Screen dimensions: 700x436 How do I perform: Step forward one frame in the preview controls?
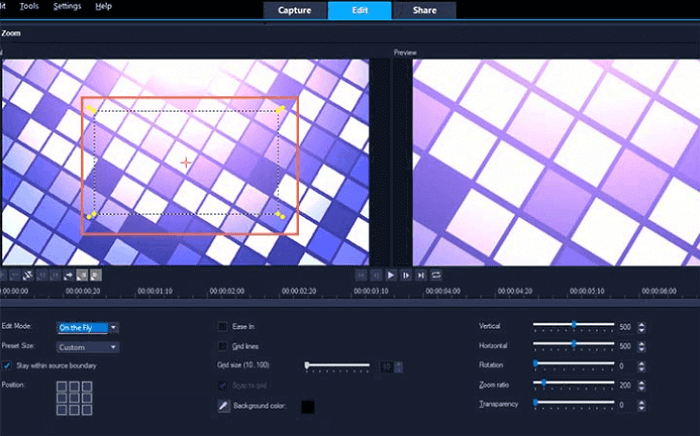point(406,275)
